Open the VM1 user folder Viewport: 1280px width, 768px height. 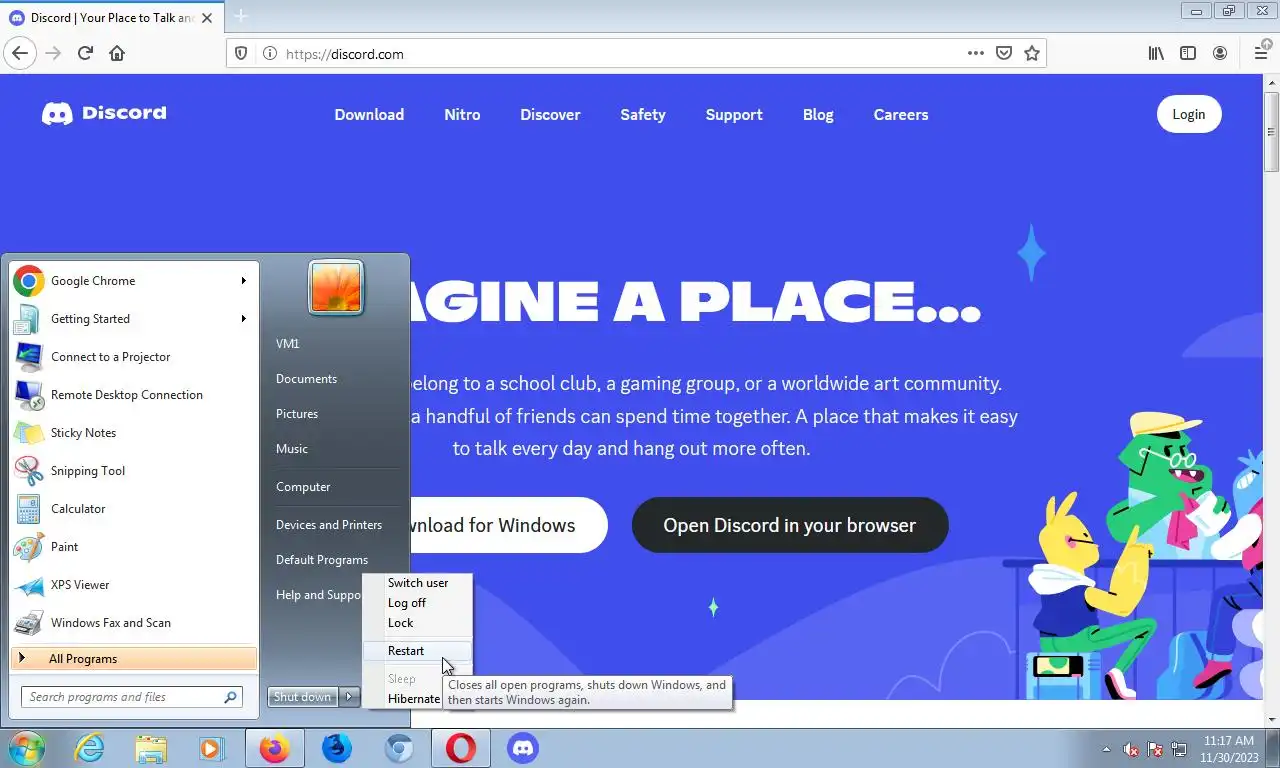[288, 344]
